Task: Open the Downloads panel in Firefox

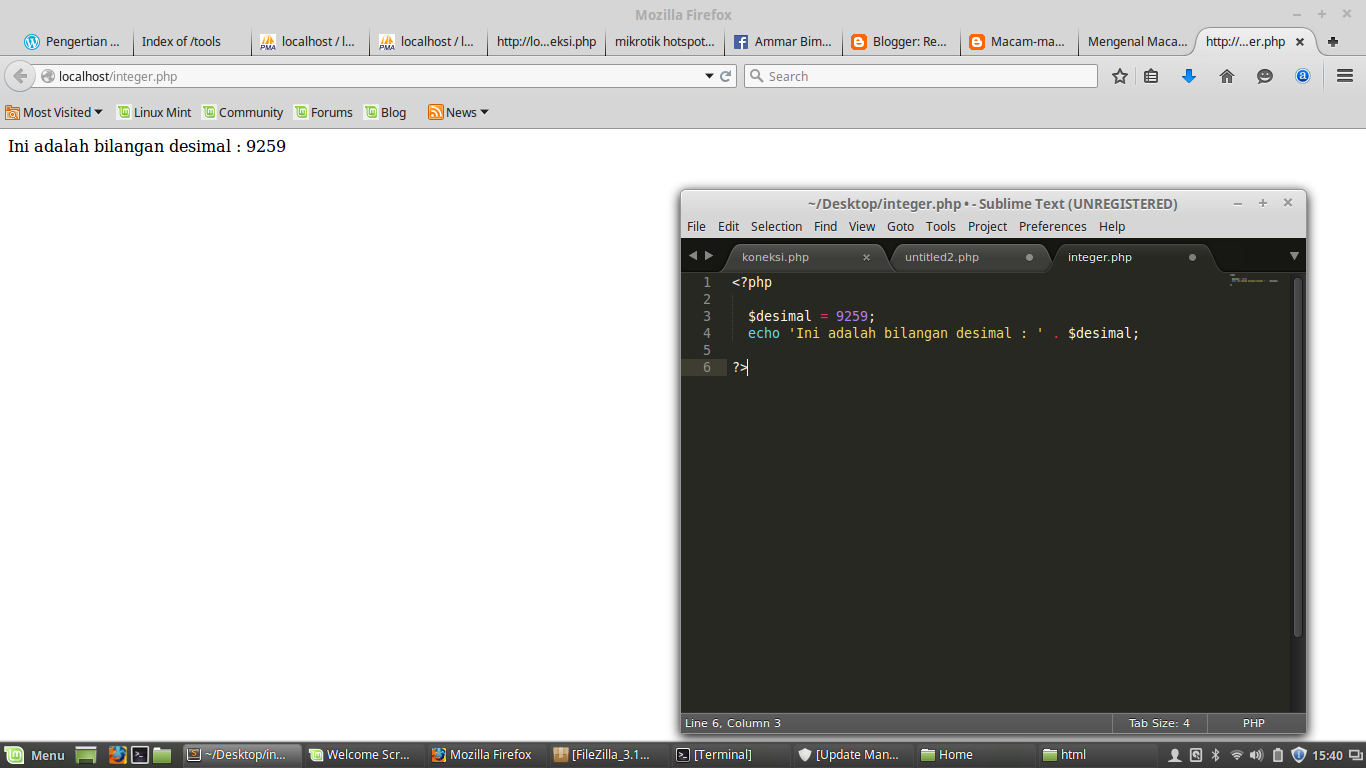Action: [1189, 76]
